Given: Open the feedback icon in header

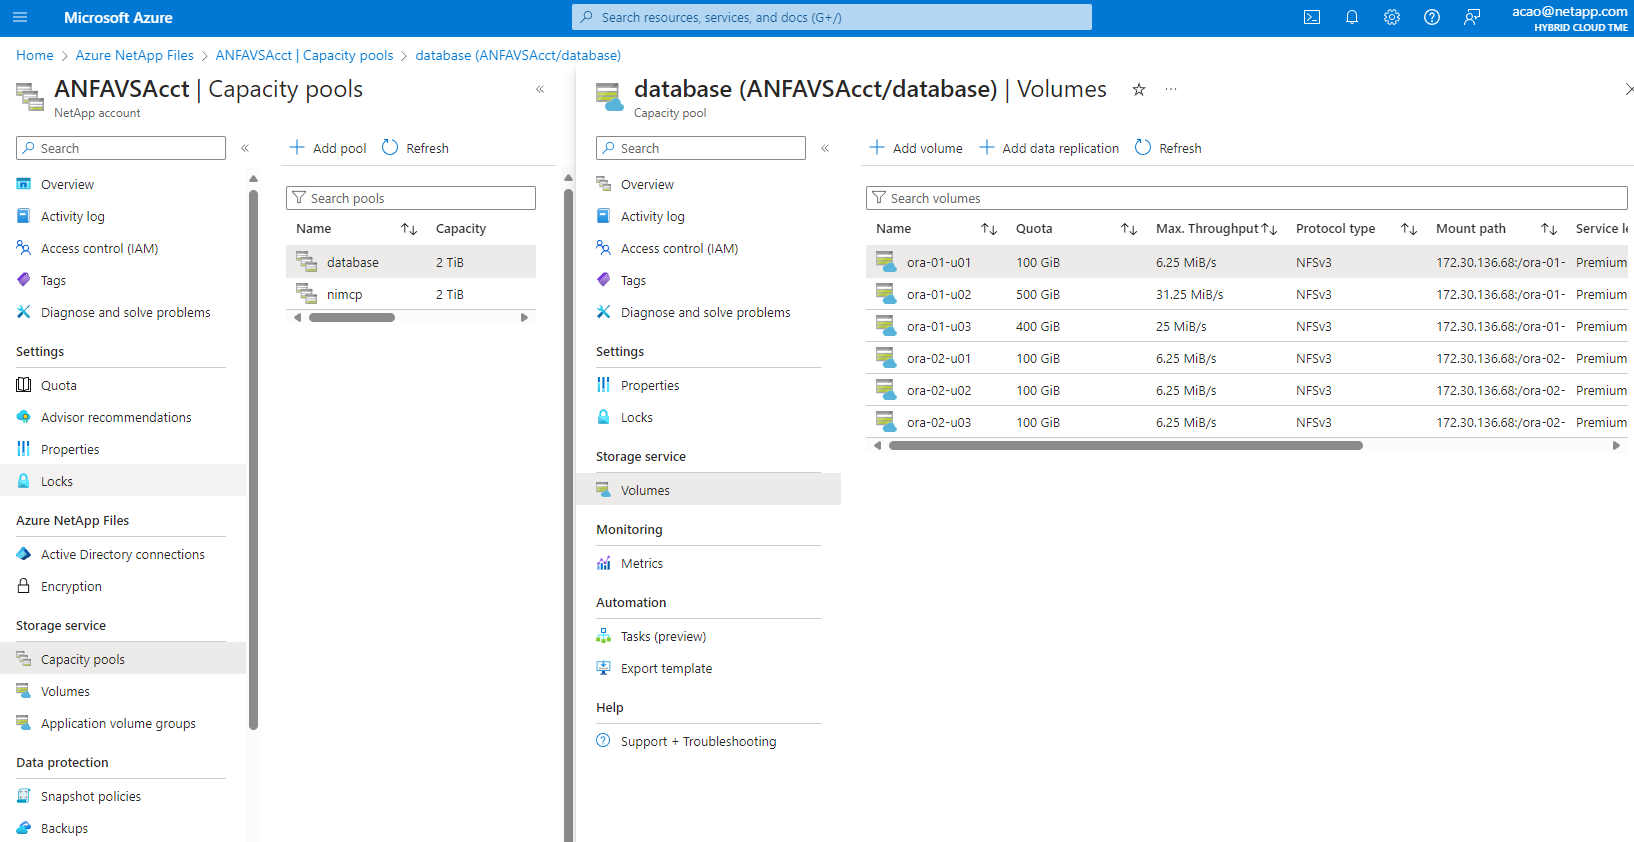Looking at the screenshot, I should tap(1472, 17).
